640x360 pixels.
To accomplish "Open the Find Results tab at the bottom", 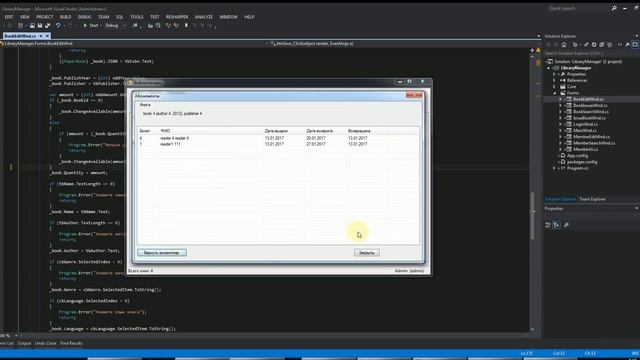I will [x=71, y=343].
